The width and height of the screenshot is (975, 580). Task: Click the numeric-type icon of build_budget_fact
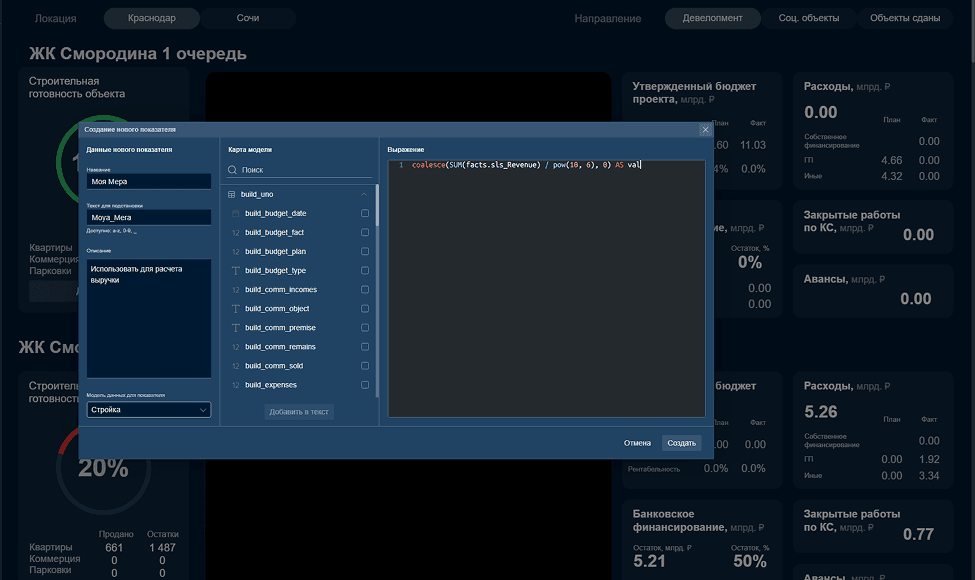[236, 232]
